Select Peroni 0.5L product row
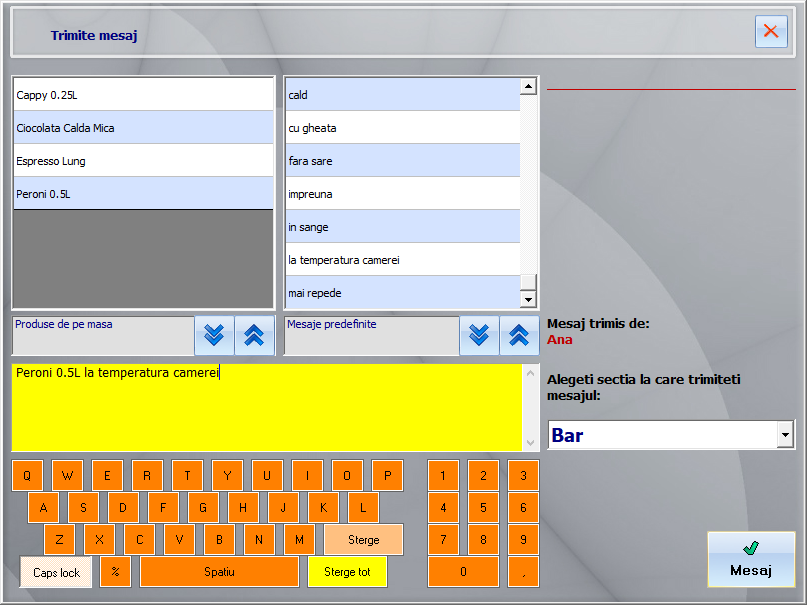 [x=144, y=193]
